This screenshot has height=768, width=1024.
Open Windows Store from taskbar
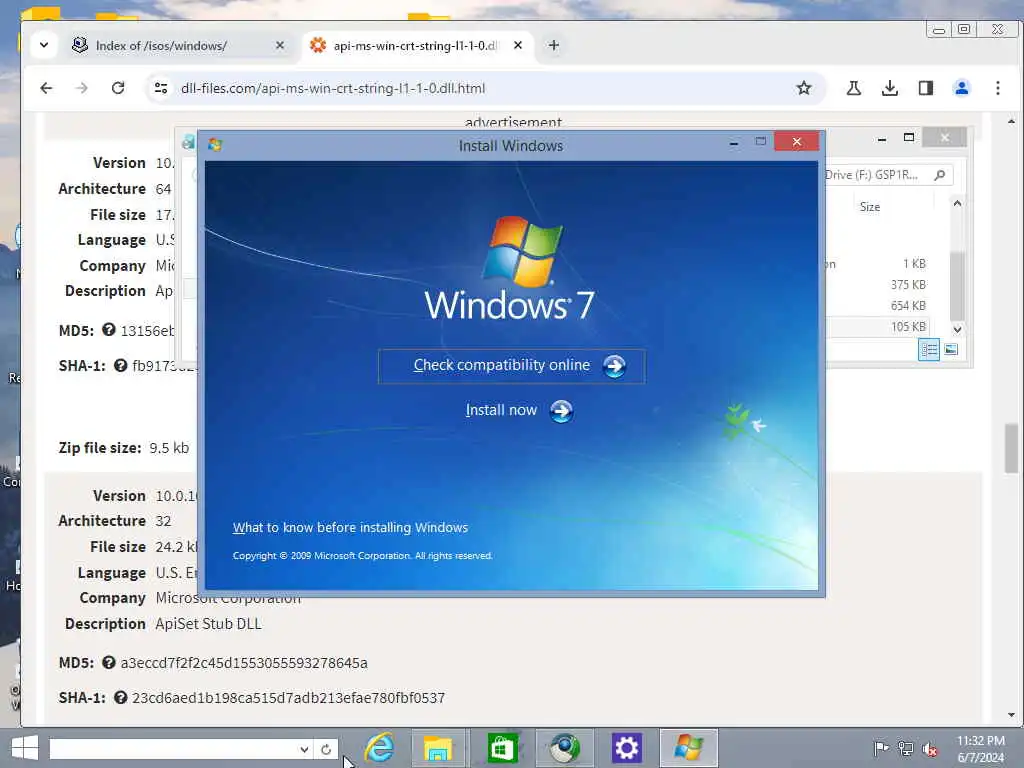(x=502, y=748)
